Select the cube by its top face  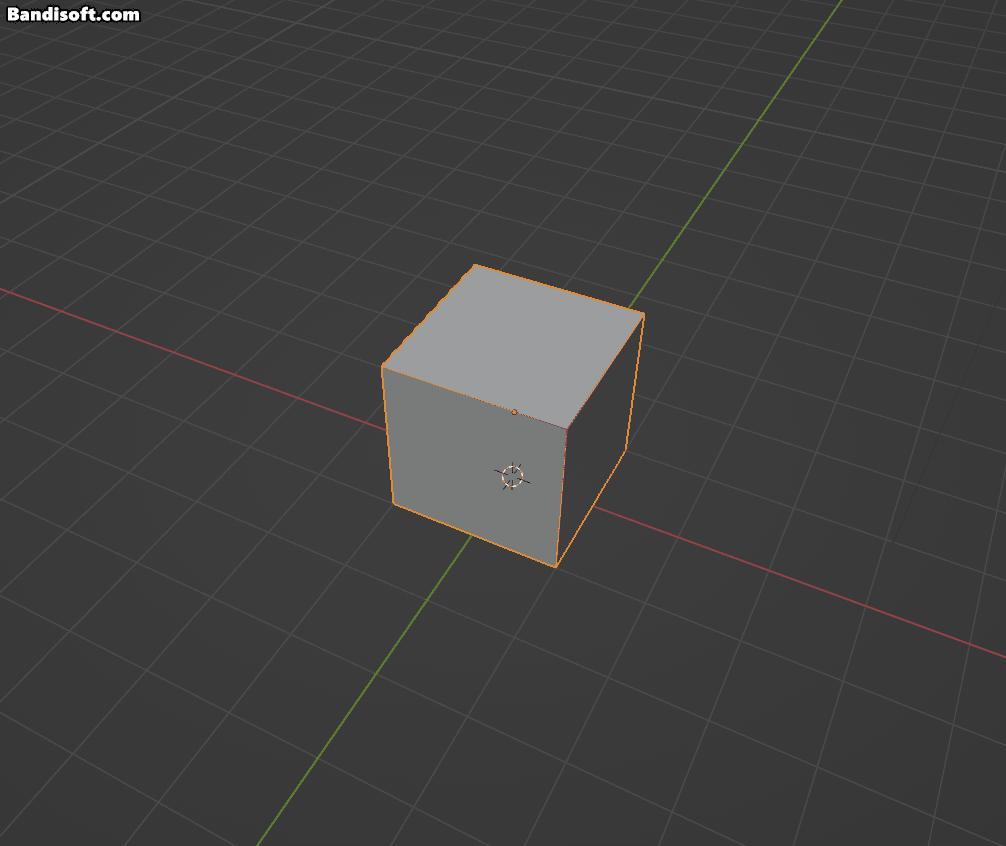(513, 346)
